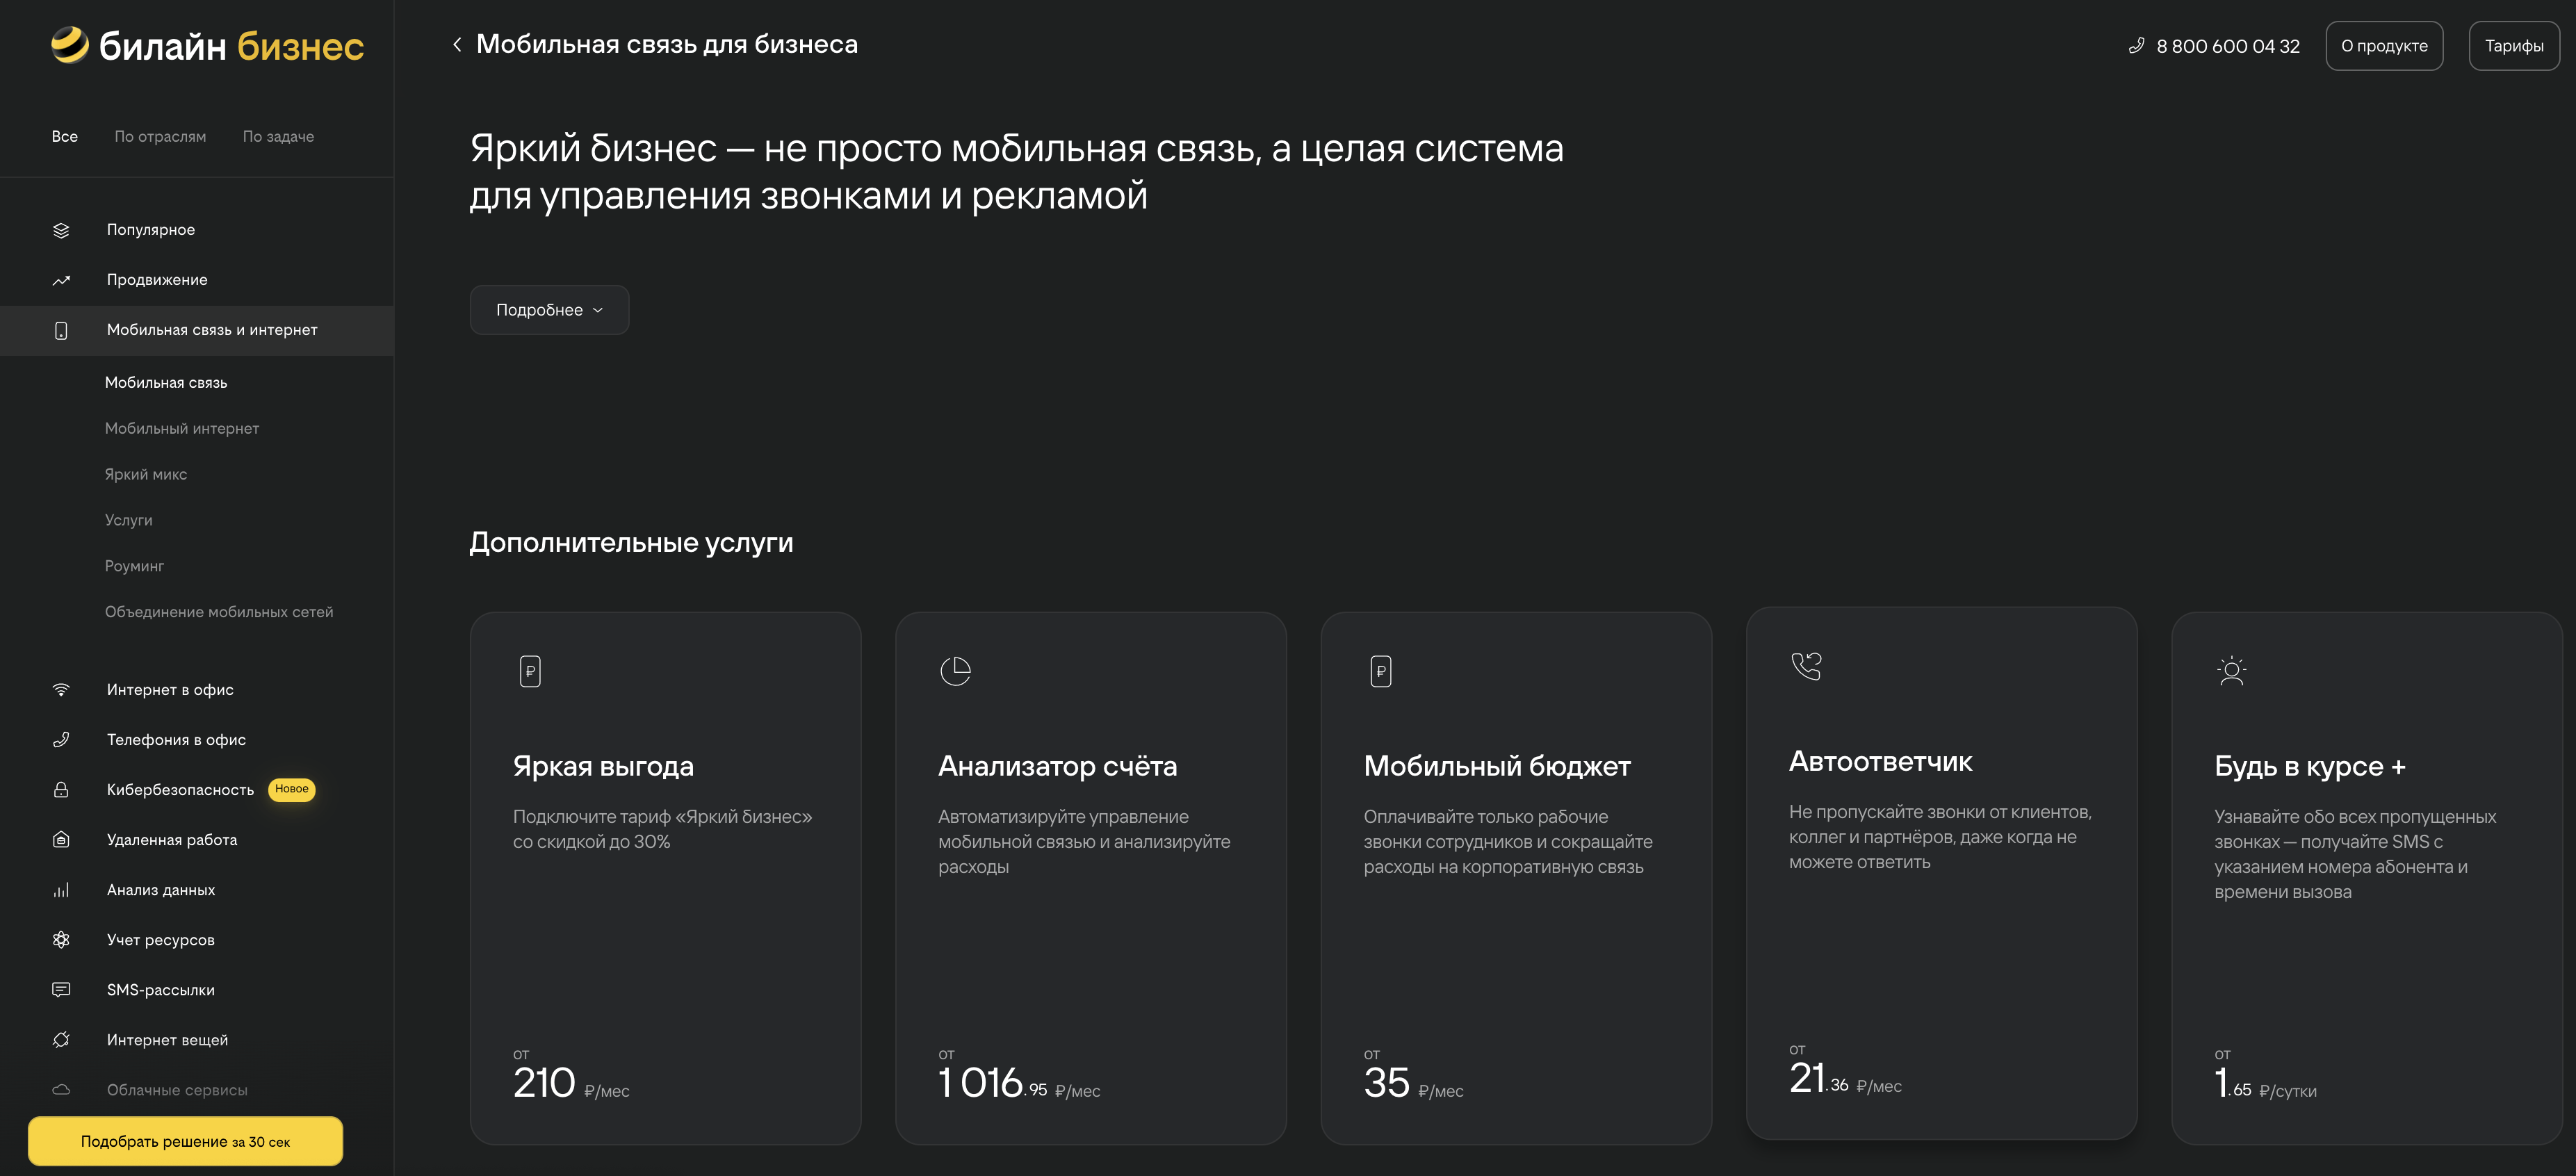
Task: Click the pie chart icon on Анализатор счёта card
Action: (x=956, y=670)
